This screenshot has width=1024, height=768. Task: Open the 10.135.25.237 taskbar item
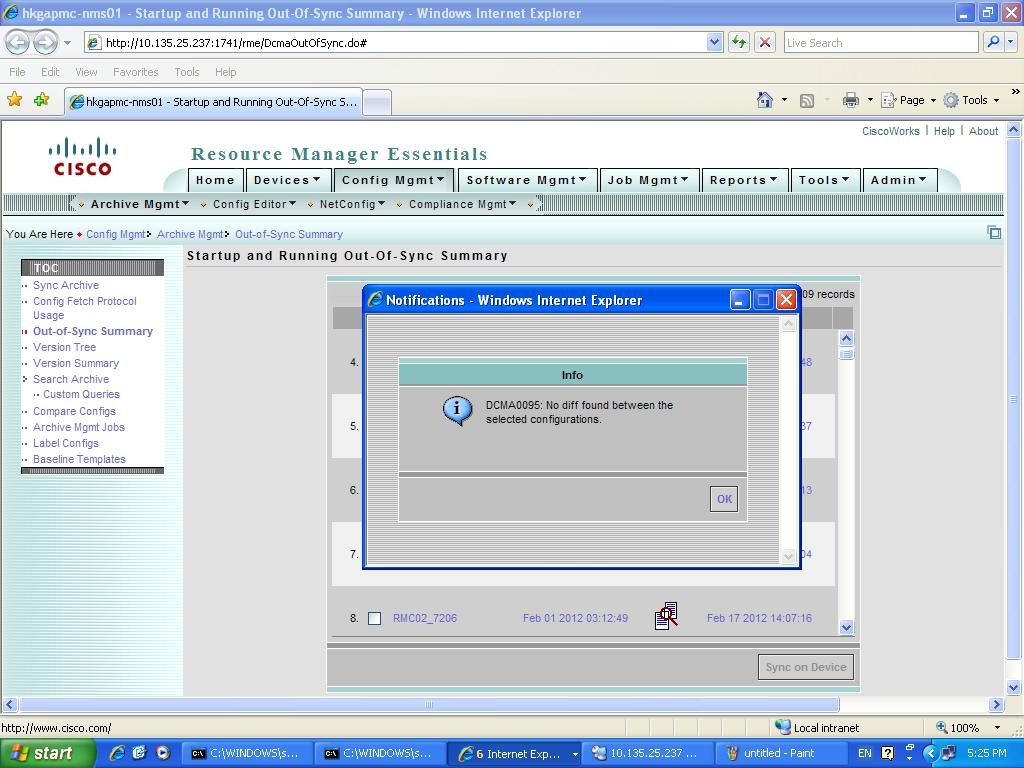(646, 753)
